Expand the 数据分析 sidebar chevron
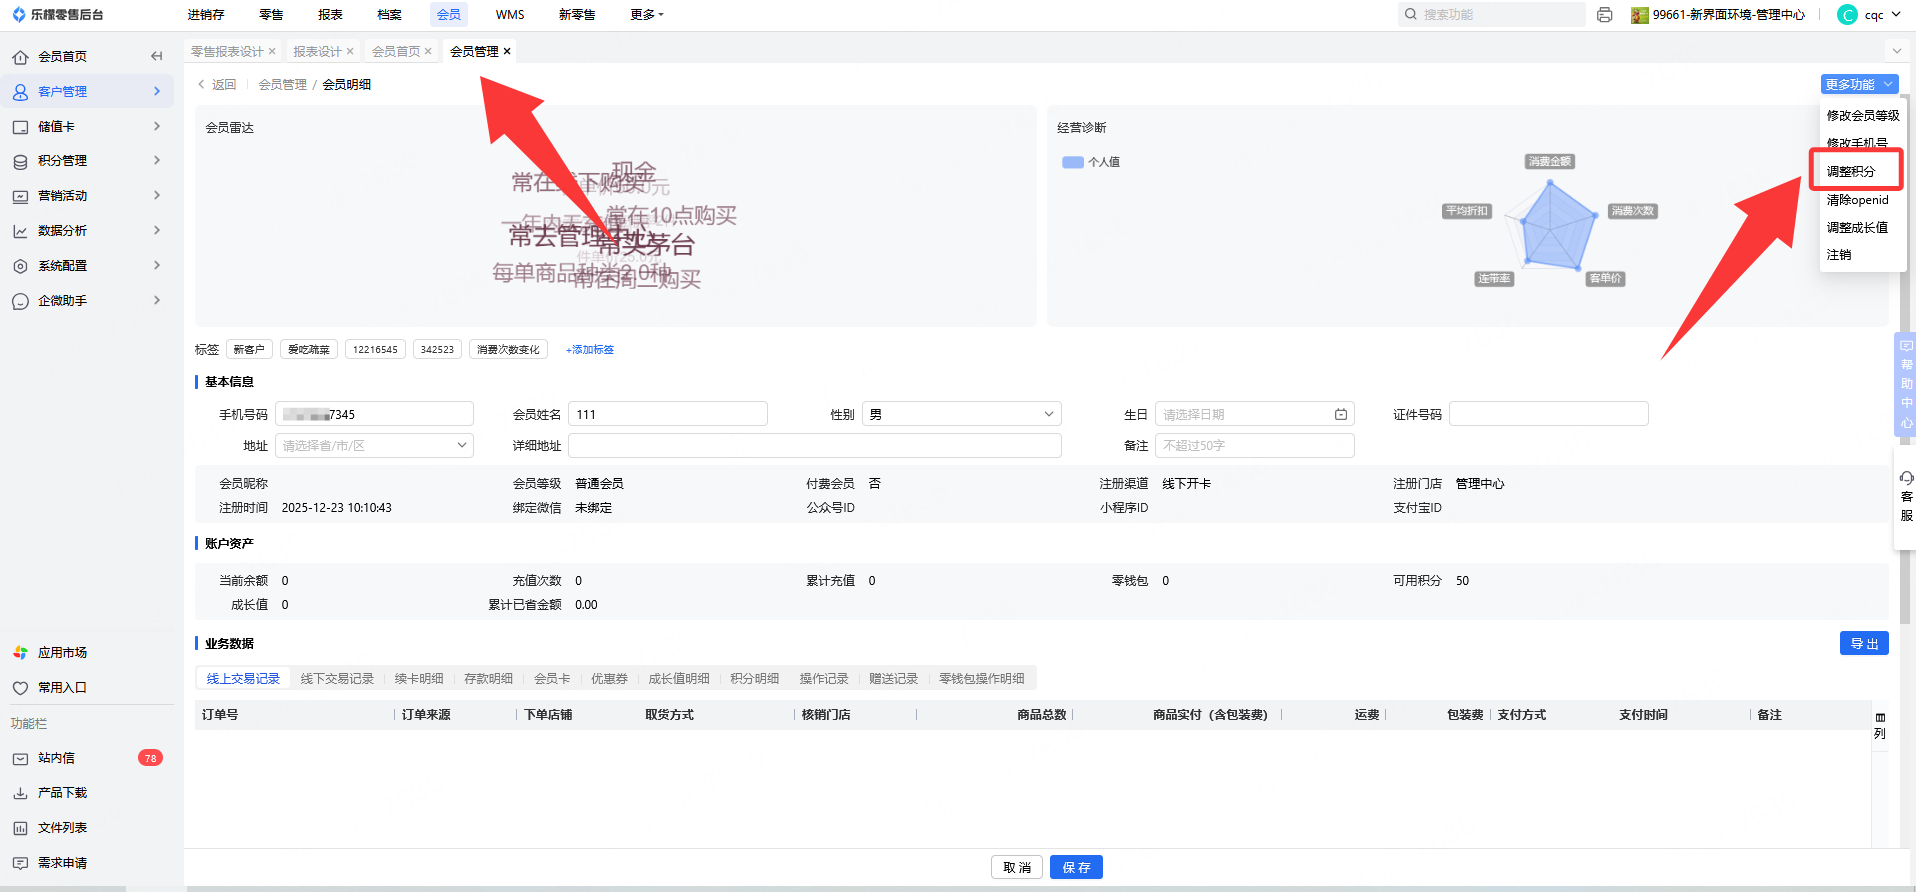Viewport: 1916px width, 892px height. click(157, 230)
